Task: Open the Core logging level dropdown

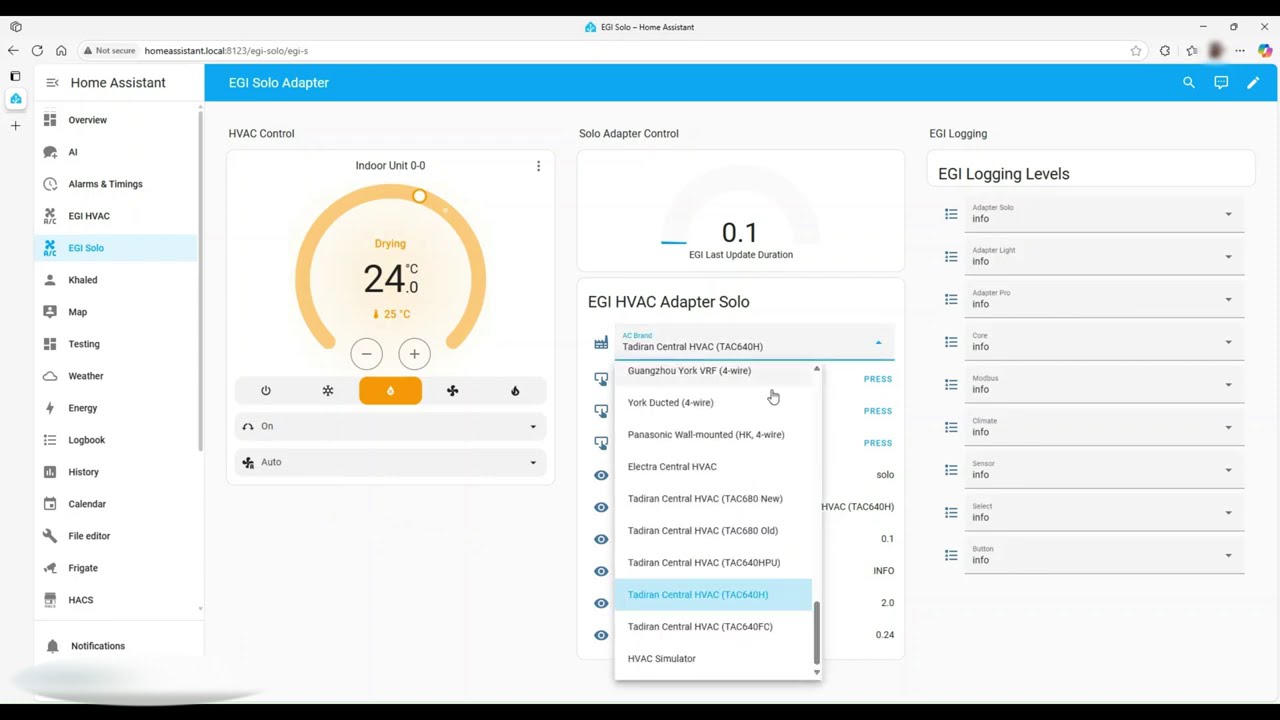Action: [x=1104, y=342]
